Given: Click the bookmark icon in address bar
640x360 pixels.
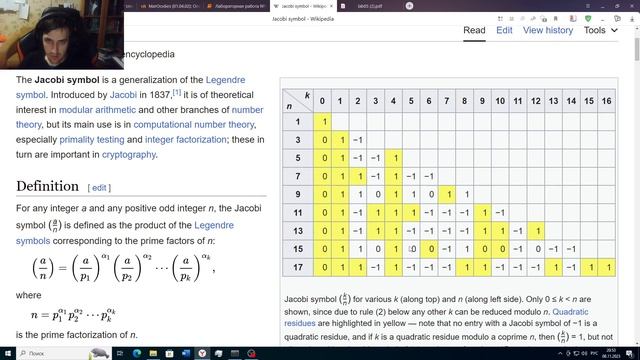Looking at the screenshot, I should point(556,19).
